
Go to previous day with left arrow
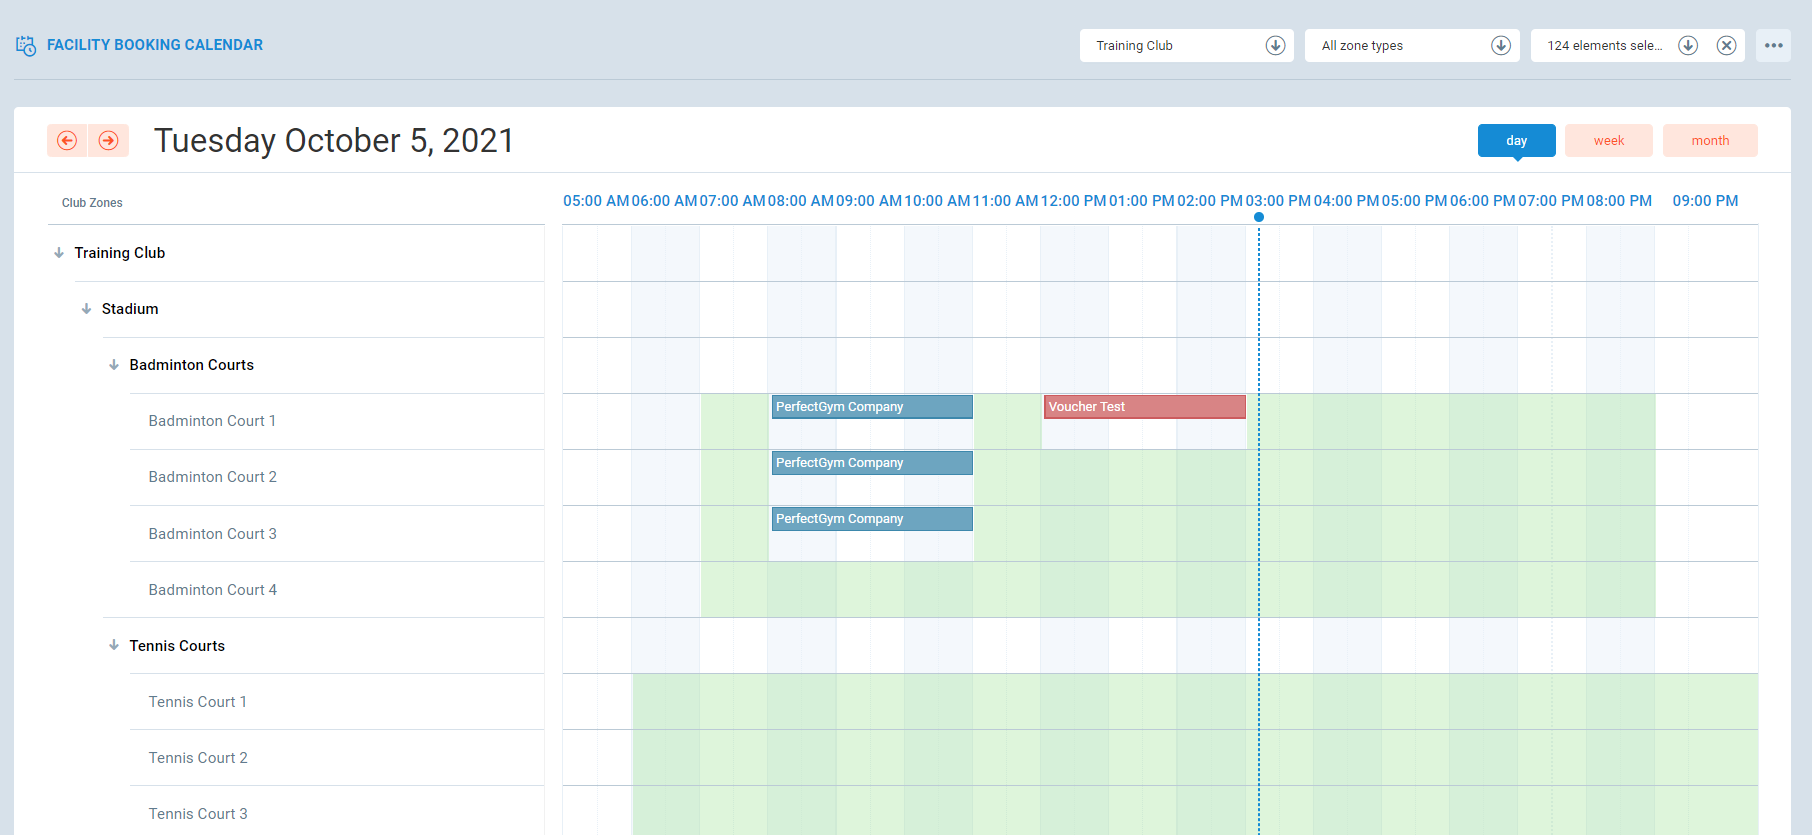coord(67,141)
